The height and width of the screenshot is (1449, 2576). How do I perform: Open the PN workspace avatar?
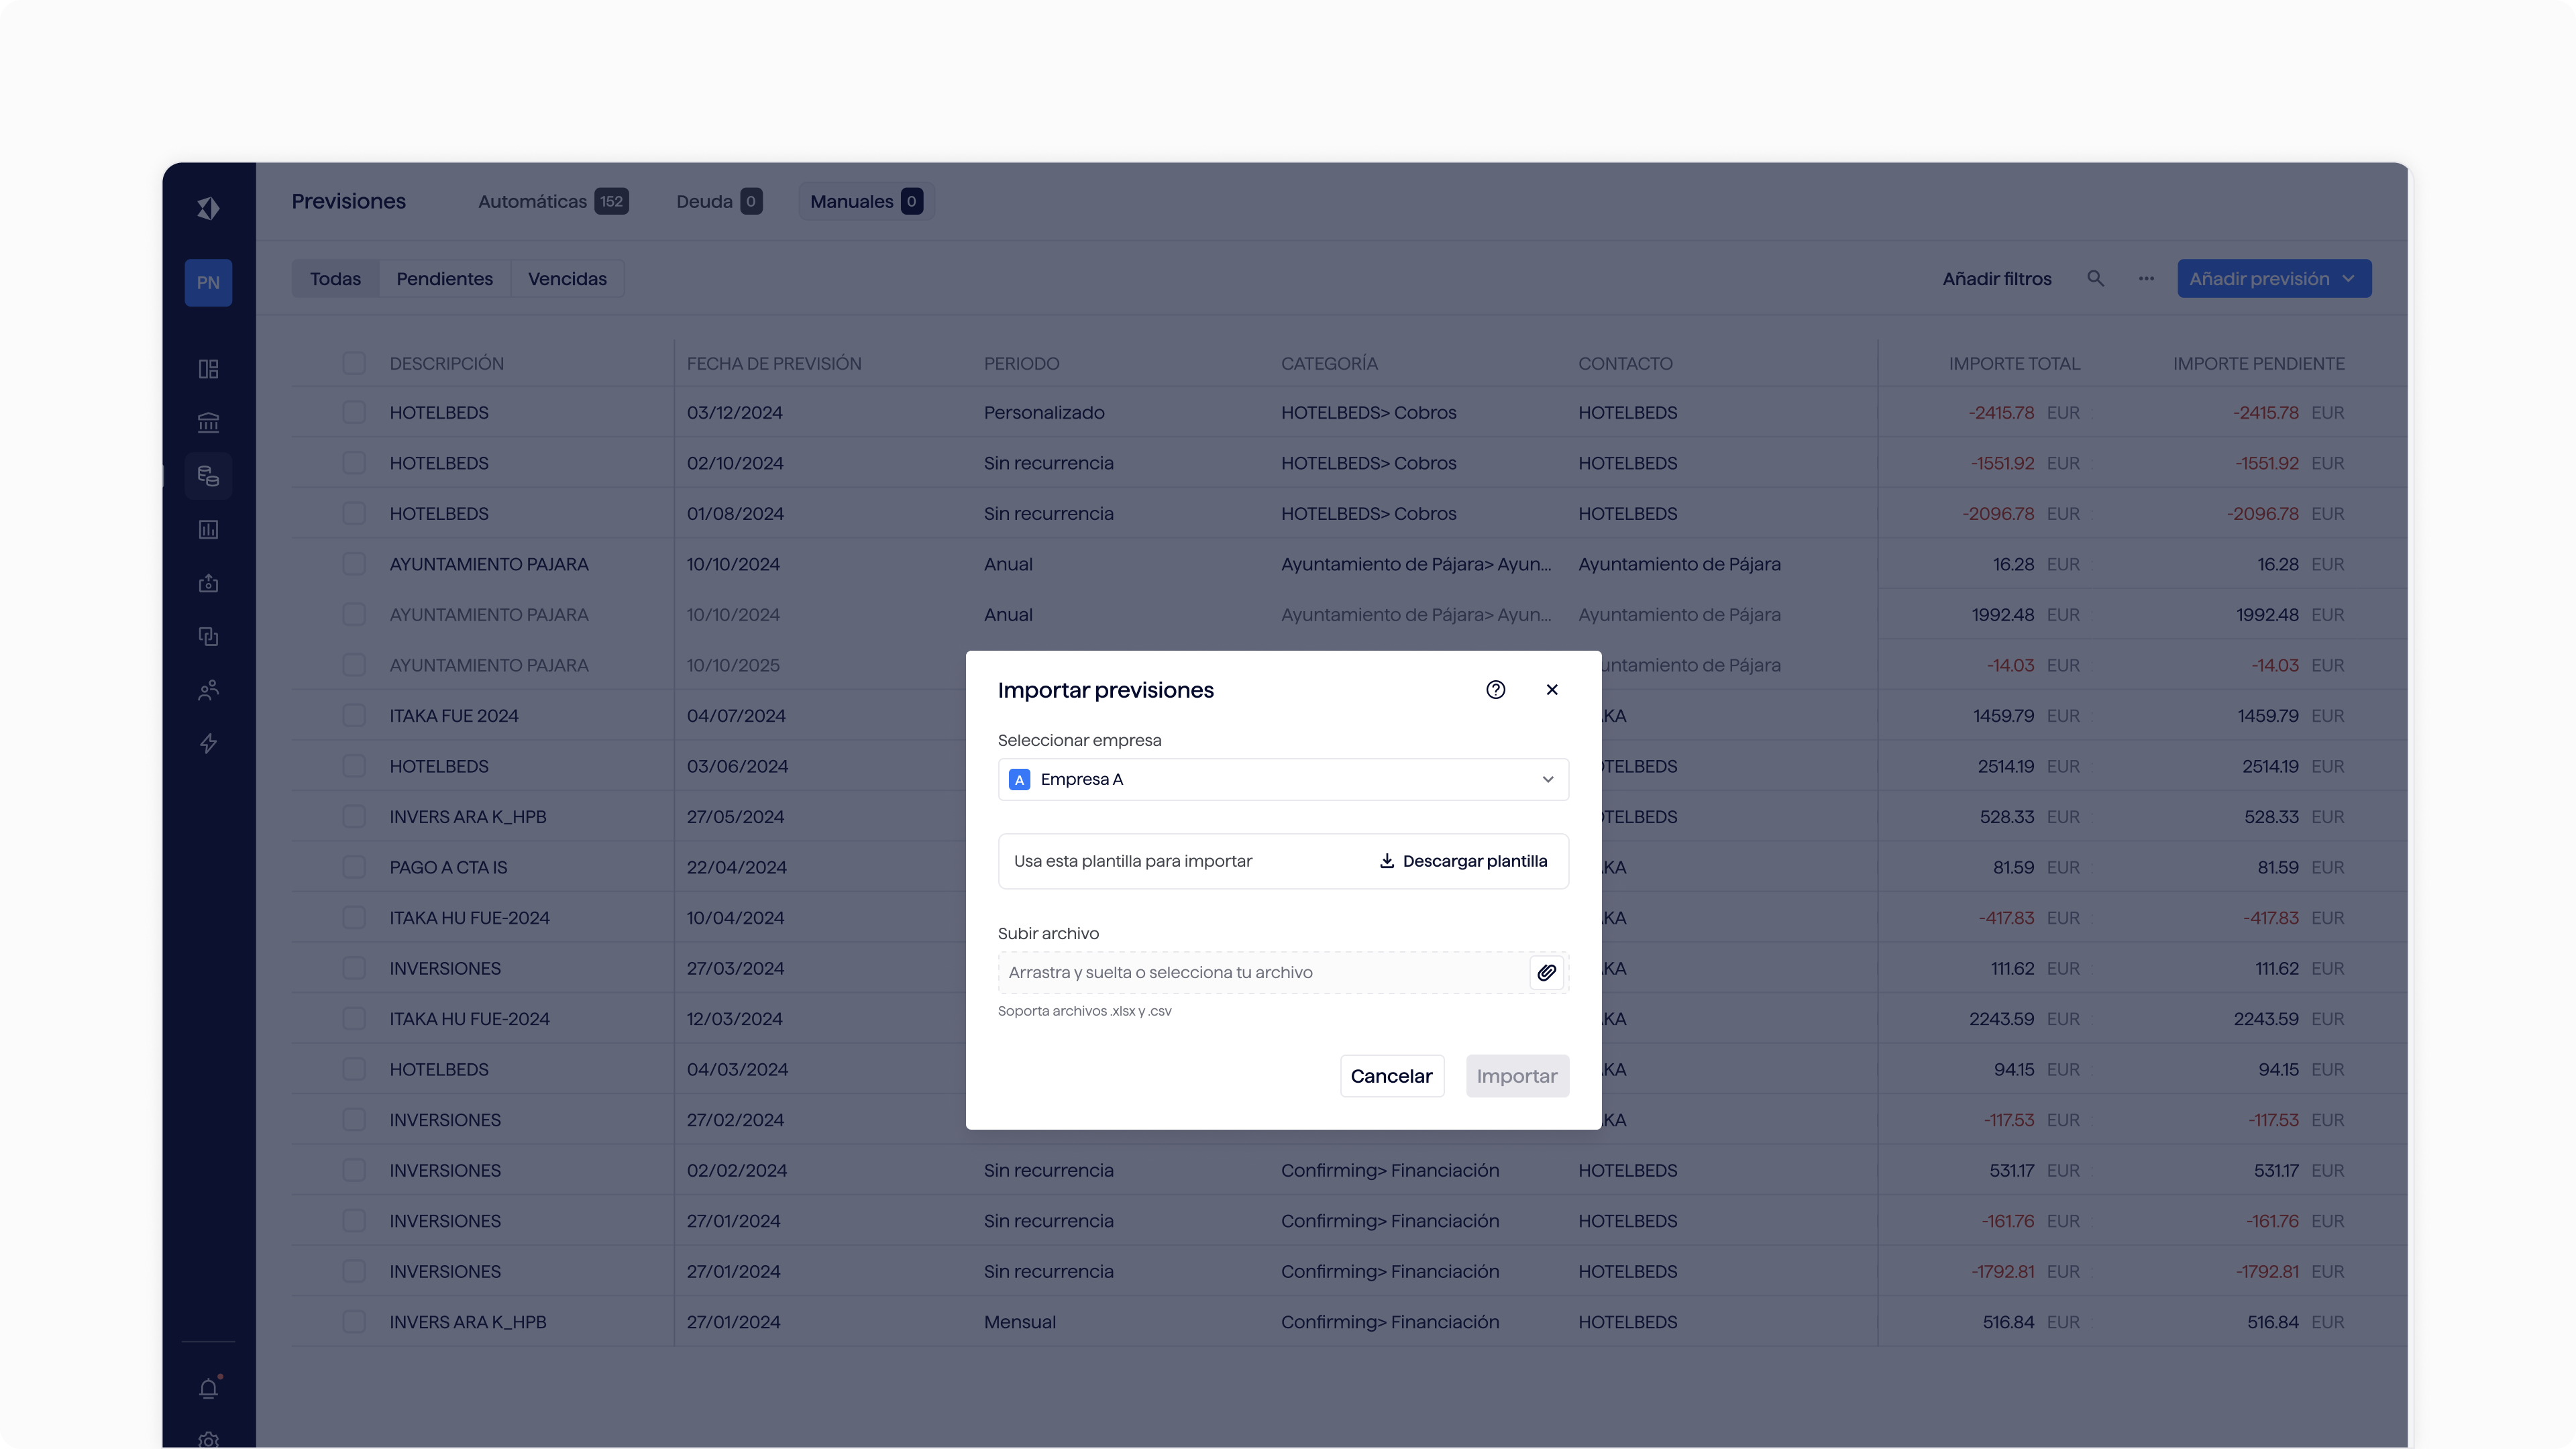click(x=208, y=282)
